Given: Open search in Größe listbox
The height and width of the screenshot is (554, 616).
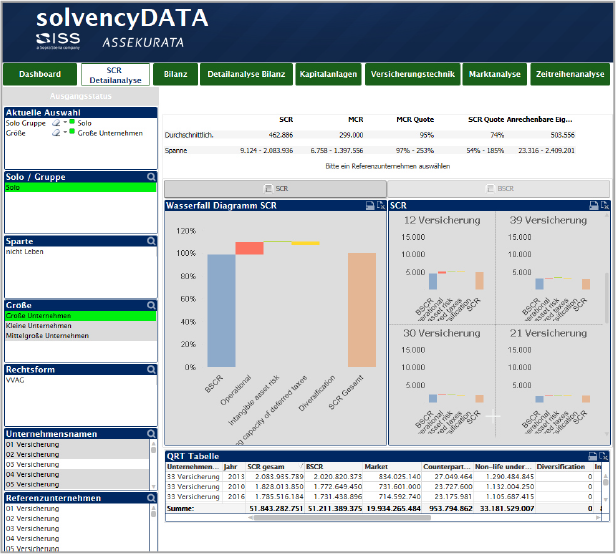Looking at the screenshot, I should coord(151,305).
